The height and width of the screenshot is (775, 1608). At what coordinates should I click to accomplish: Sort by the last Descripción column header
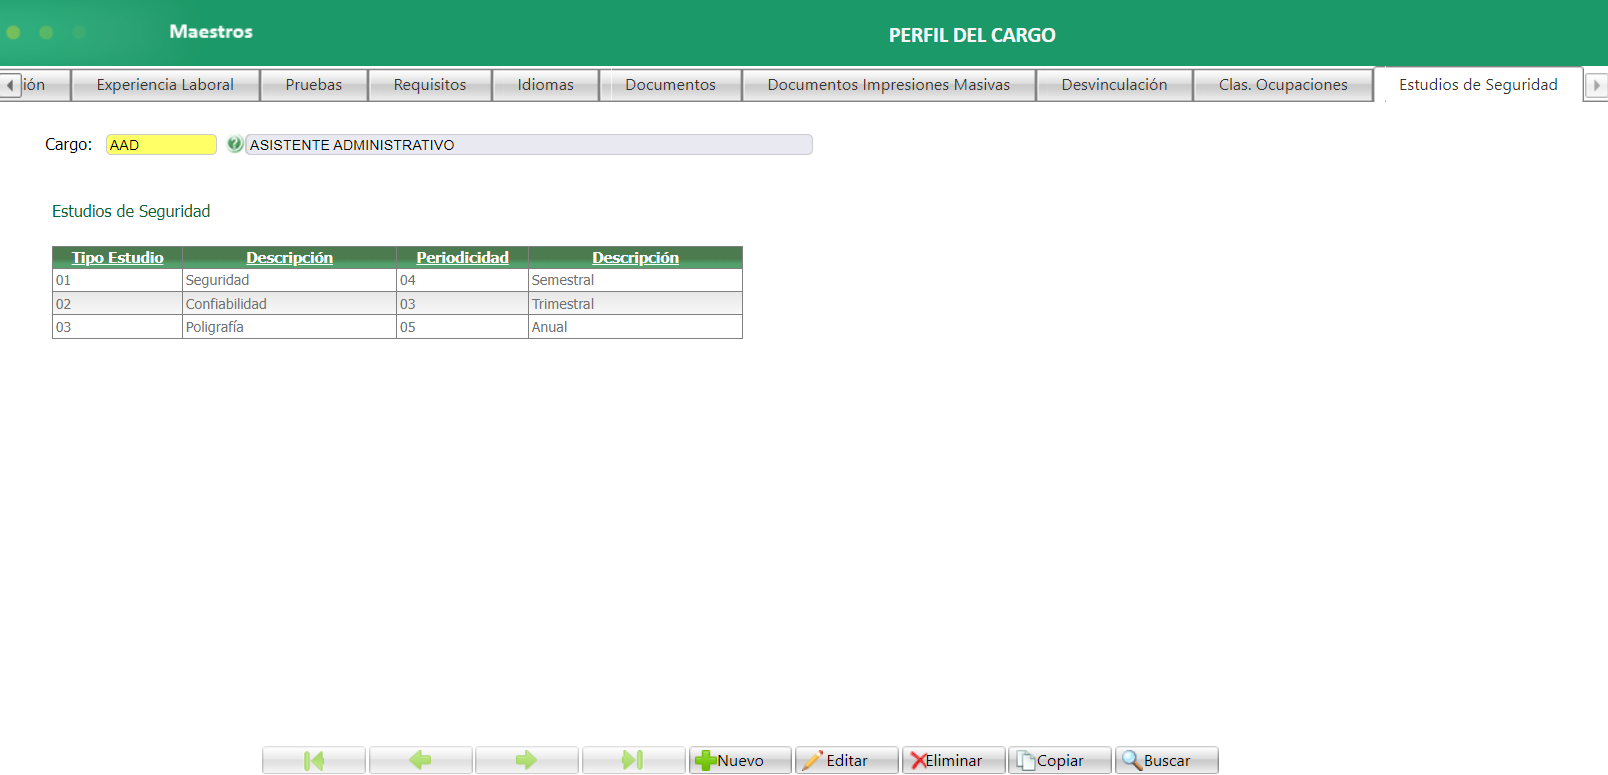pos(635,257)
